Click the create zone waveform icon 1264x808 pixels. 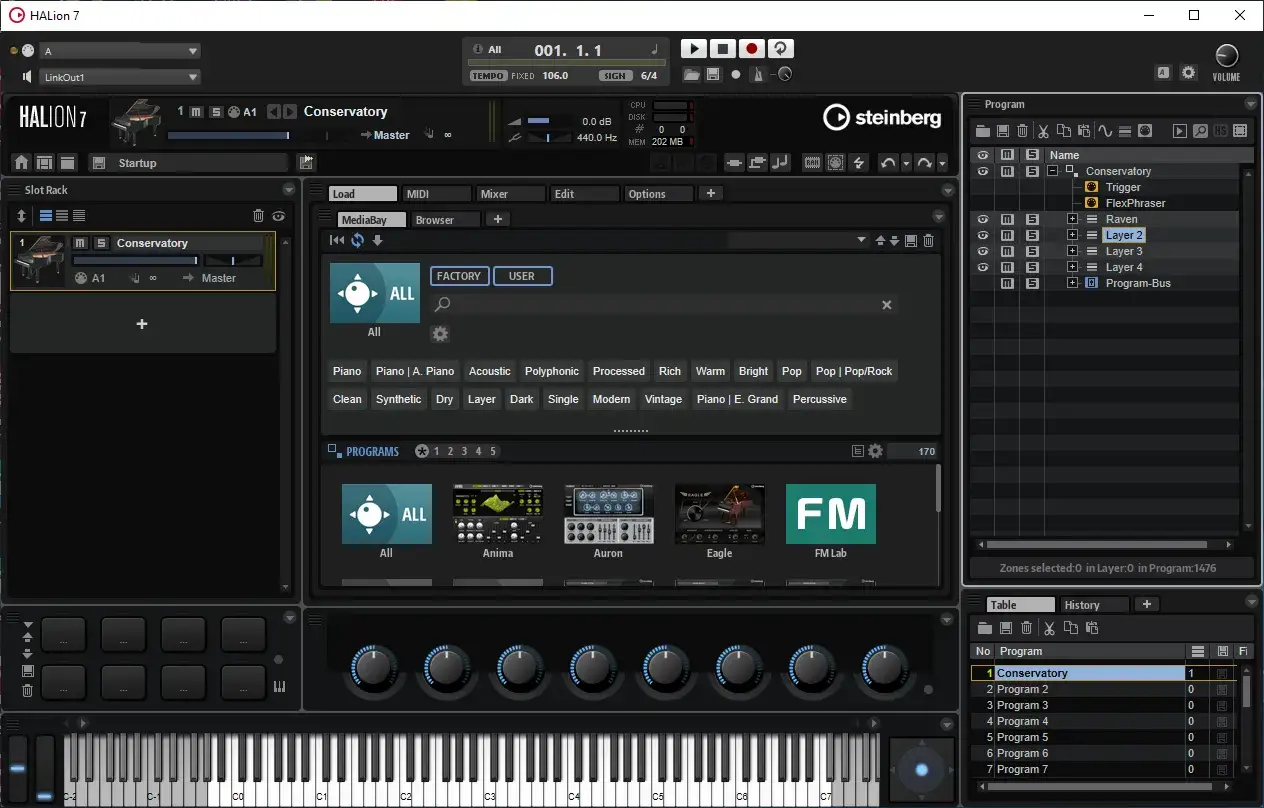coord(1105,131)
